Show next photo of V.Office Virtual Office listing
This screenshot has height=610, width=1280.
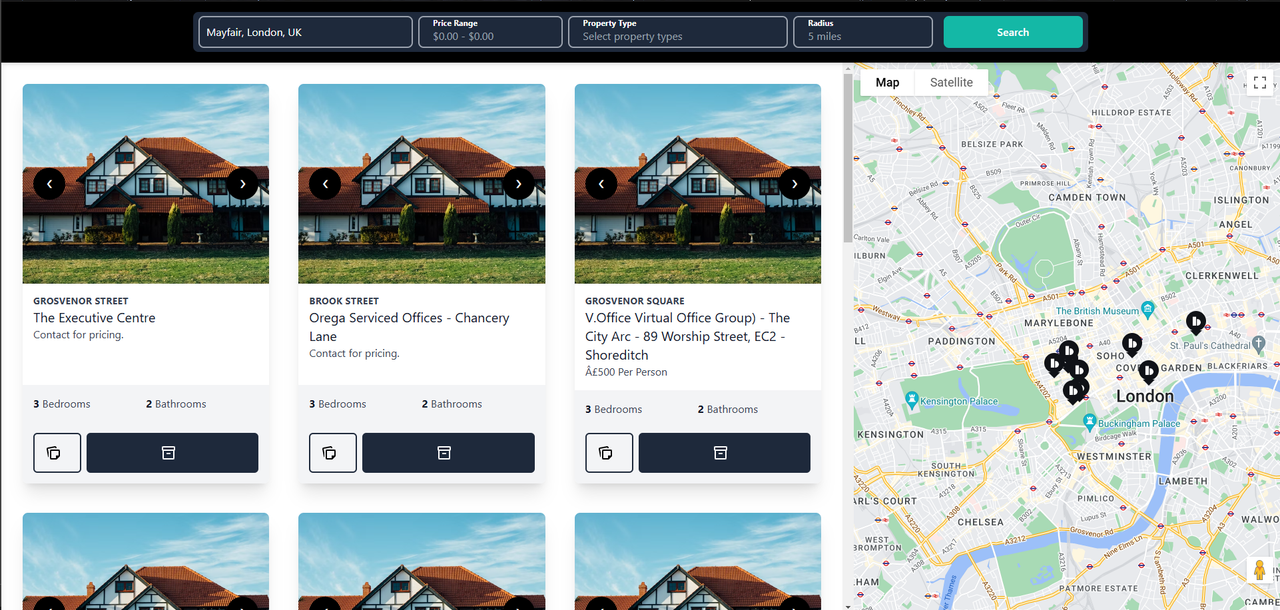794,183
